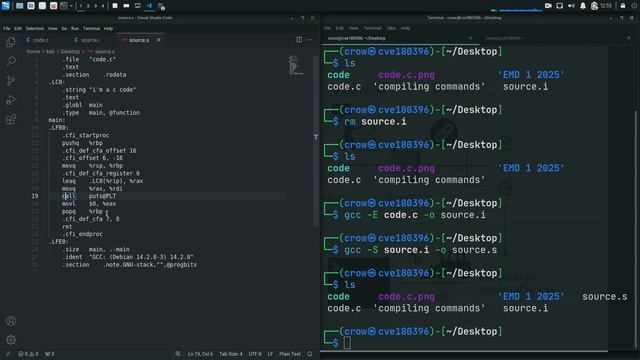640x360 pixels.
Task: Click the VS Code editor vertical scrollbar
Action: [316, 141]
